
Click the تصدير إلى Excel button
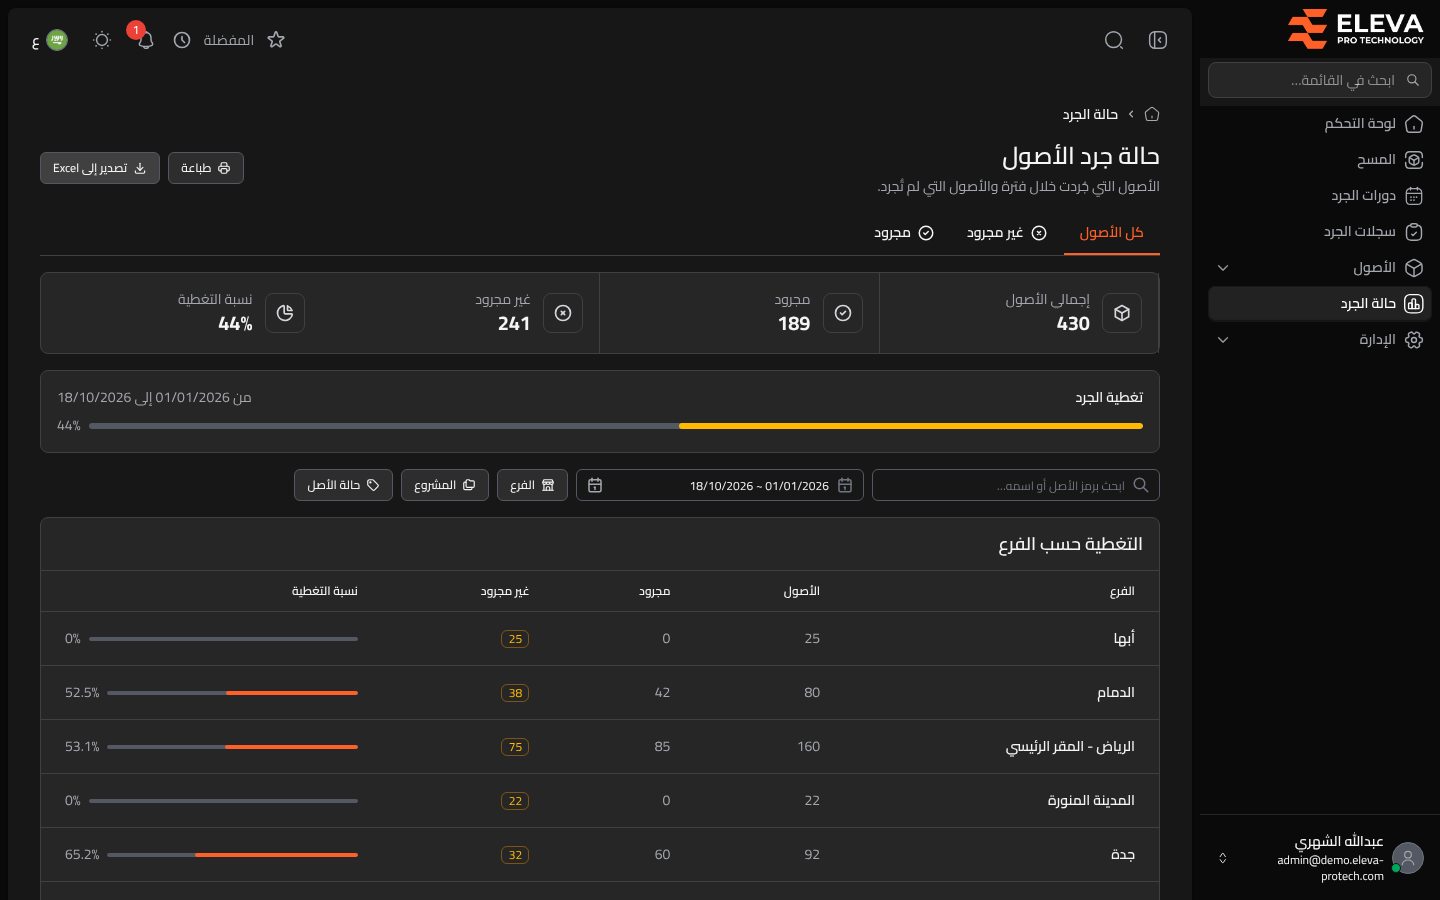tap(100, 168)
